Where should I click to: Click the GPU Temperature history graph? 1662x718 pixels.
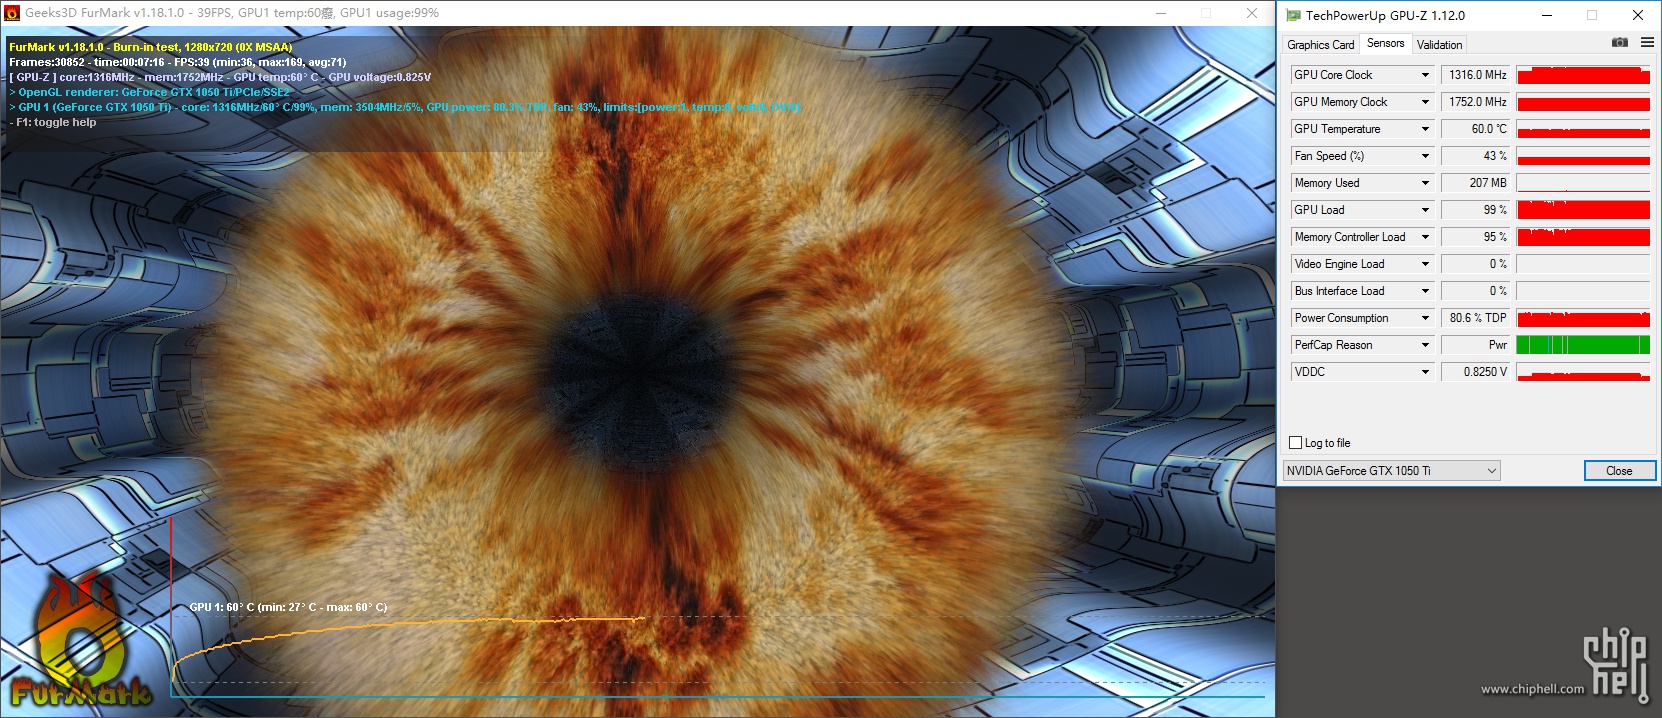pos(1583,129)
